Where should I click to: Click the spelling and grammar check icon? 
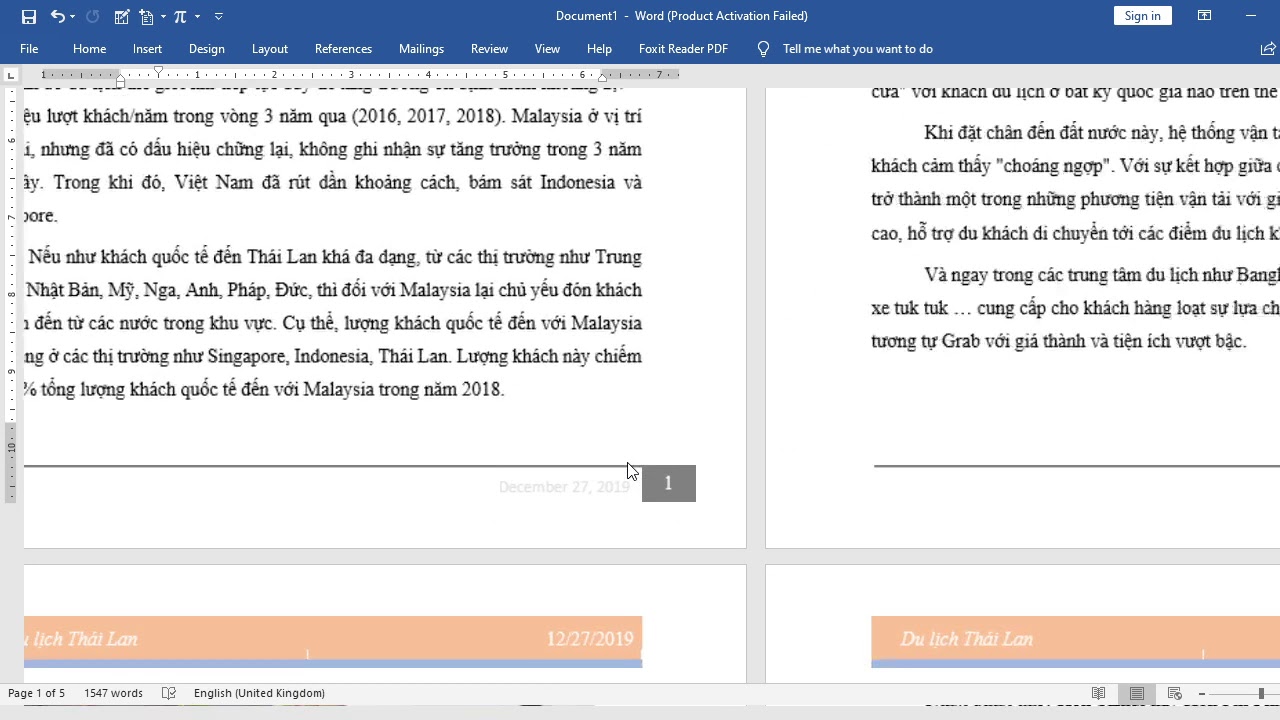click(x=169, y=693)
